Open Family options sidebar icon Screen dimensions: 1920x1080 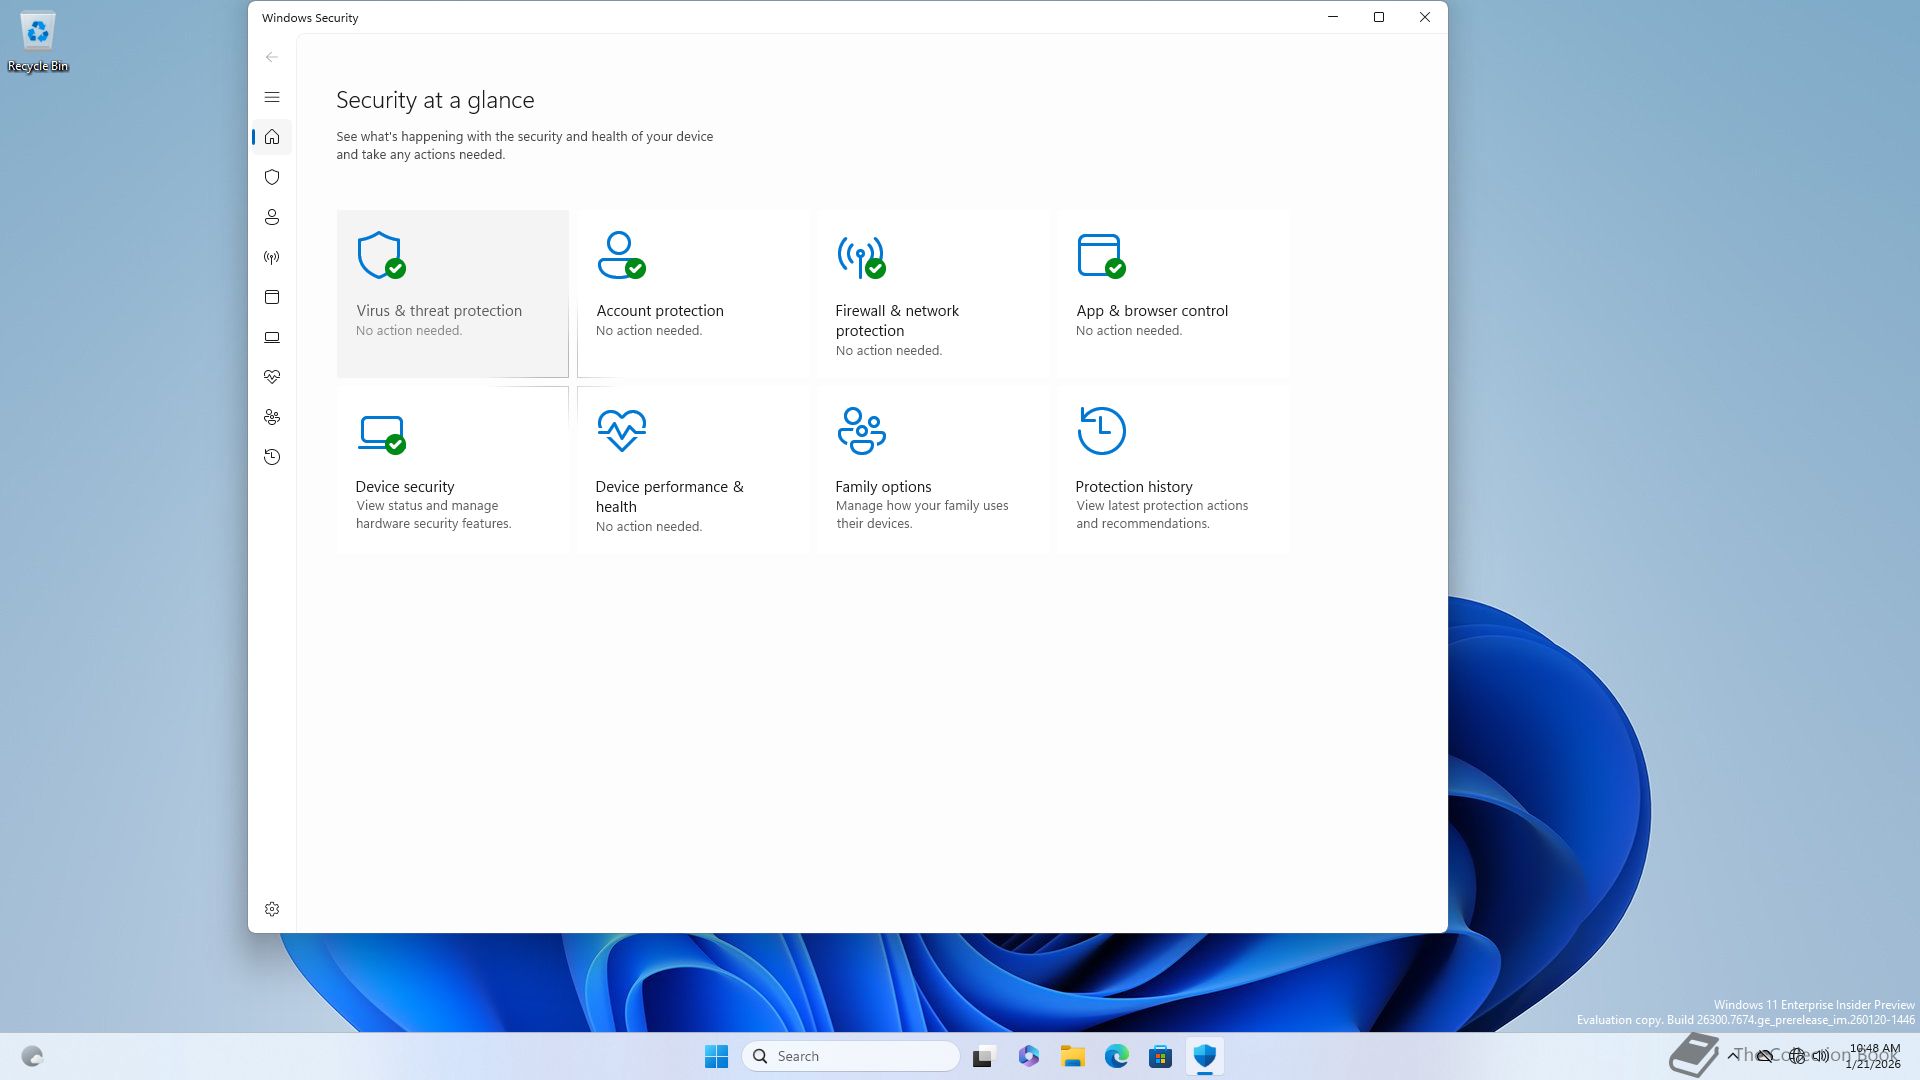coord(272,417)
